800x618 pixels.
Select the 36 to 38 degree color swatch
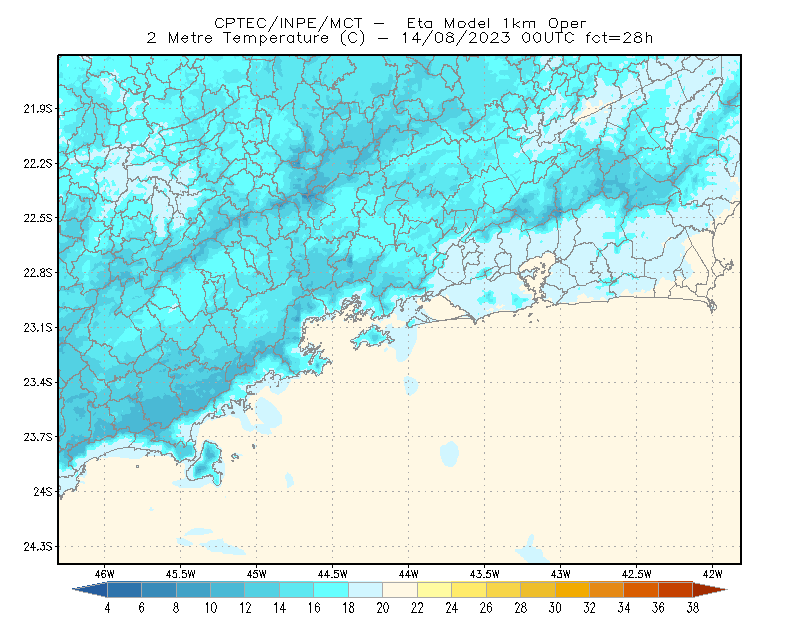(676, 590)
